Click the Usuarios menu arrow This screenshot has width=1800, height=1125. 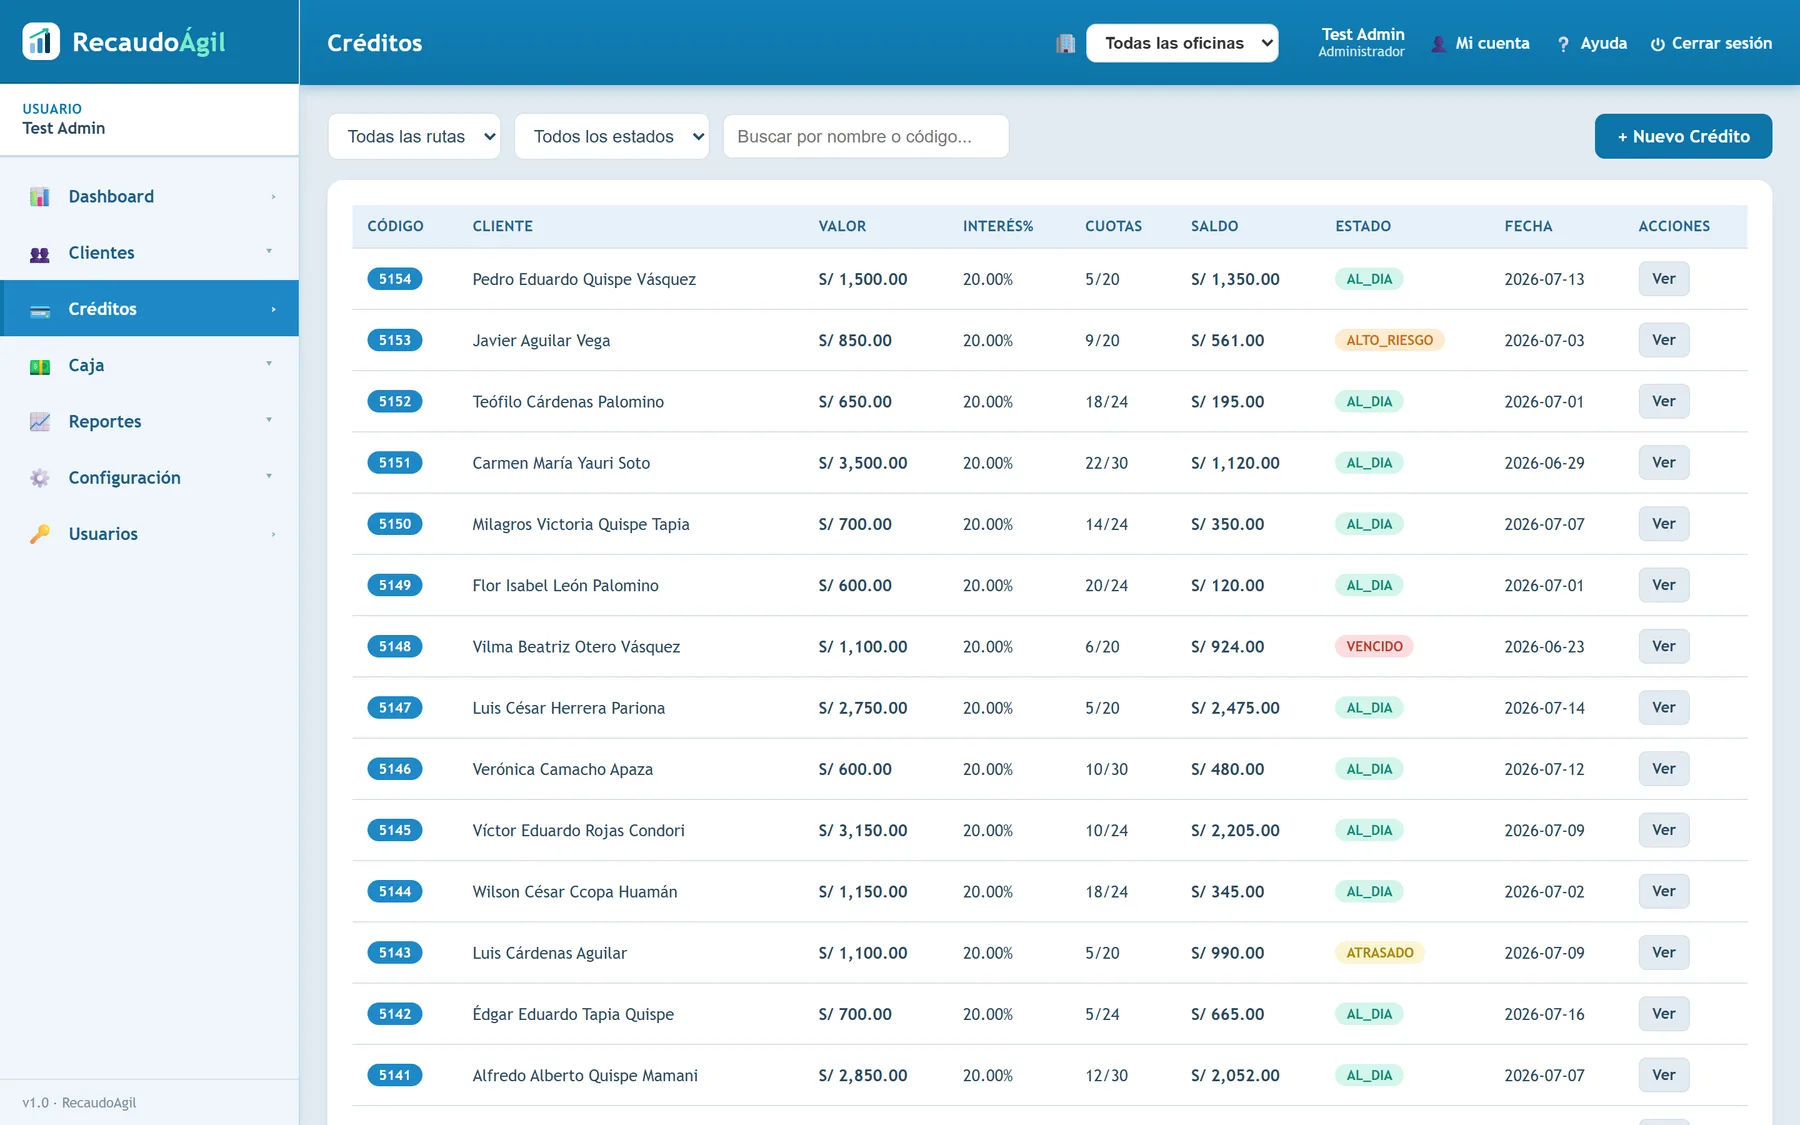(273, 534)
